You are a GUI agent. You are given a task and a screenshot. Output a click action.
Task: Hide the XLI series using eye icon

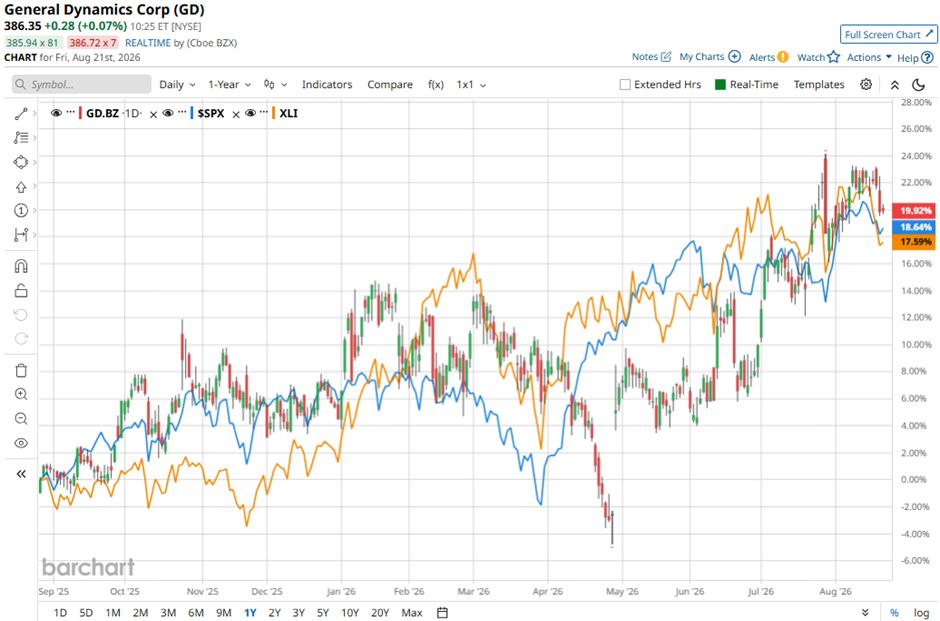[251, 113]
